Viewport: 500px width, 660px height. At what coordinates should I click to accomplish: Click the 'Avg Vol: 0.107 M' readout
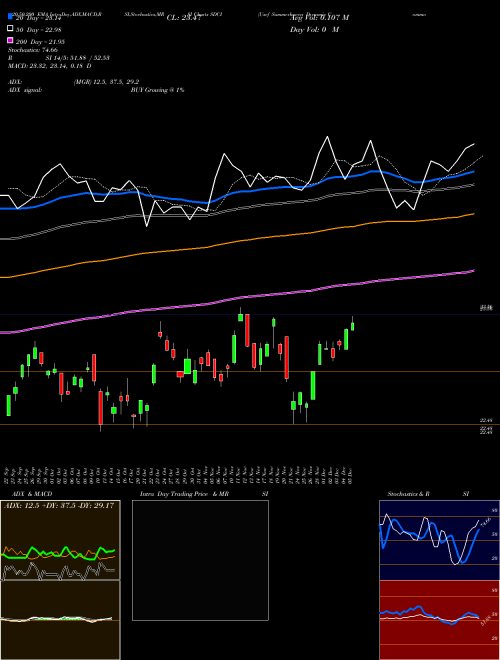click(x=319, y=18)
